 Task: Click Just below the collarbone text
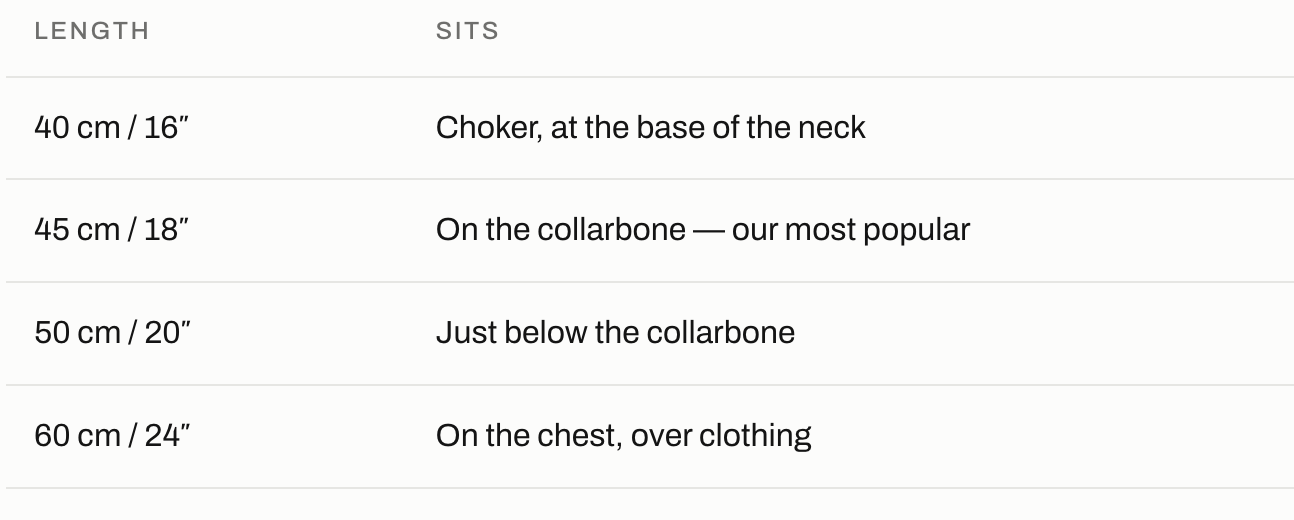[615, 332]
